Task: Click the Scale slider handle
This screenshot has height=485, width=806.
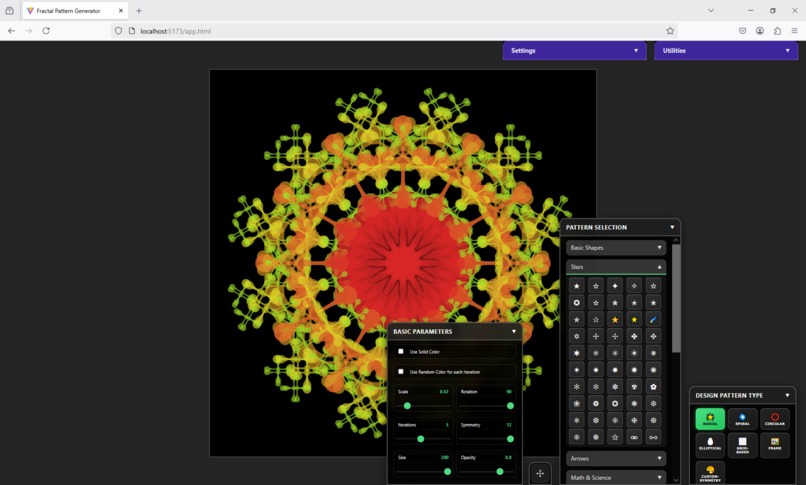Action: point(407,406)
